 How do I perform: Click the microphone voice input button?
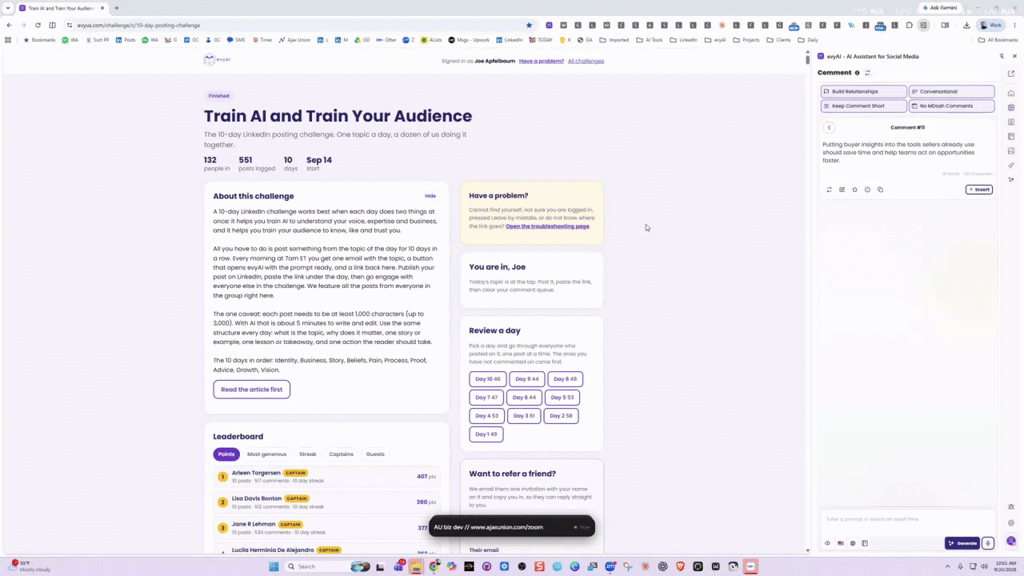click(x=987, y=543)
